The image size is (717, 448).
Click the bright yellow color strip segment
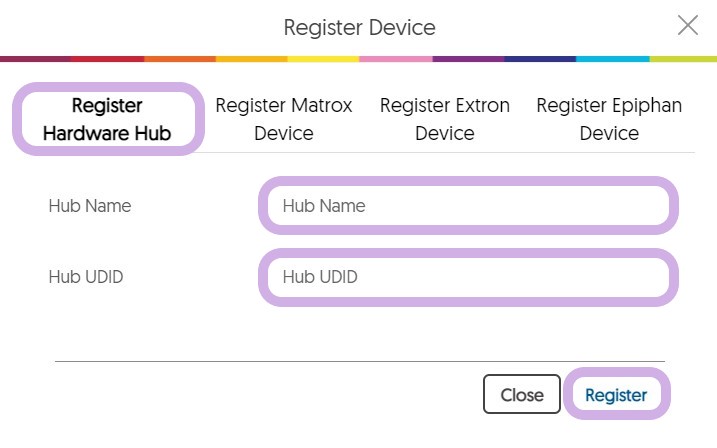point(323,59)
